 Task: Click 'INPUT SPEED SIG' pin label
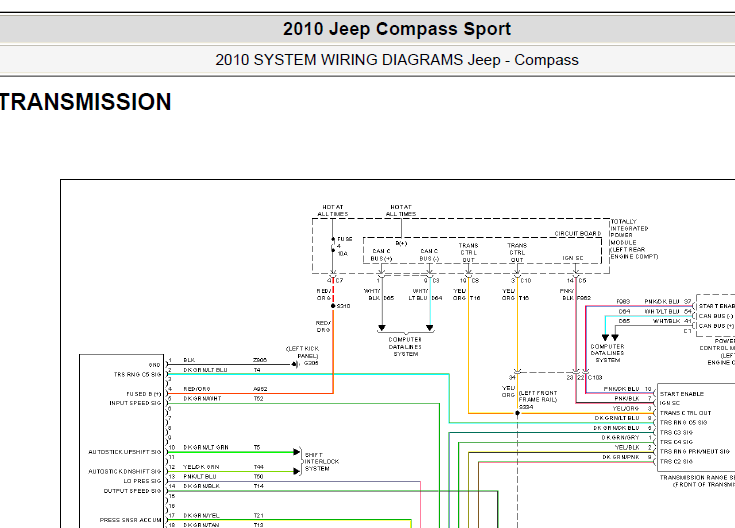pos(135,403)
